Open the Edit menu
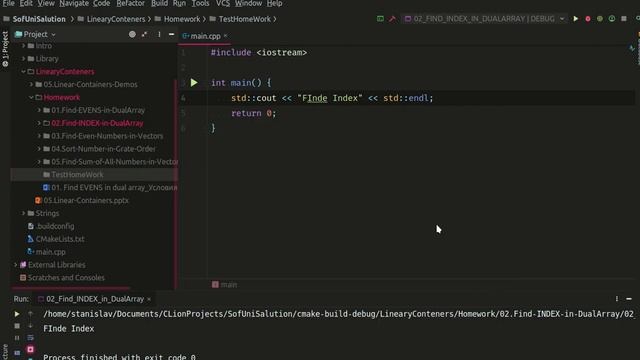Image resolution: width=640 pixels, height=360 pixels. (26, 3)
